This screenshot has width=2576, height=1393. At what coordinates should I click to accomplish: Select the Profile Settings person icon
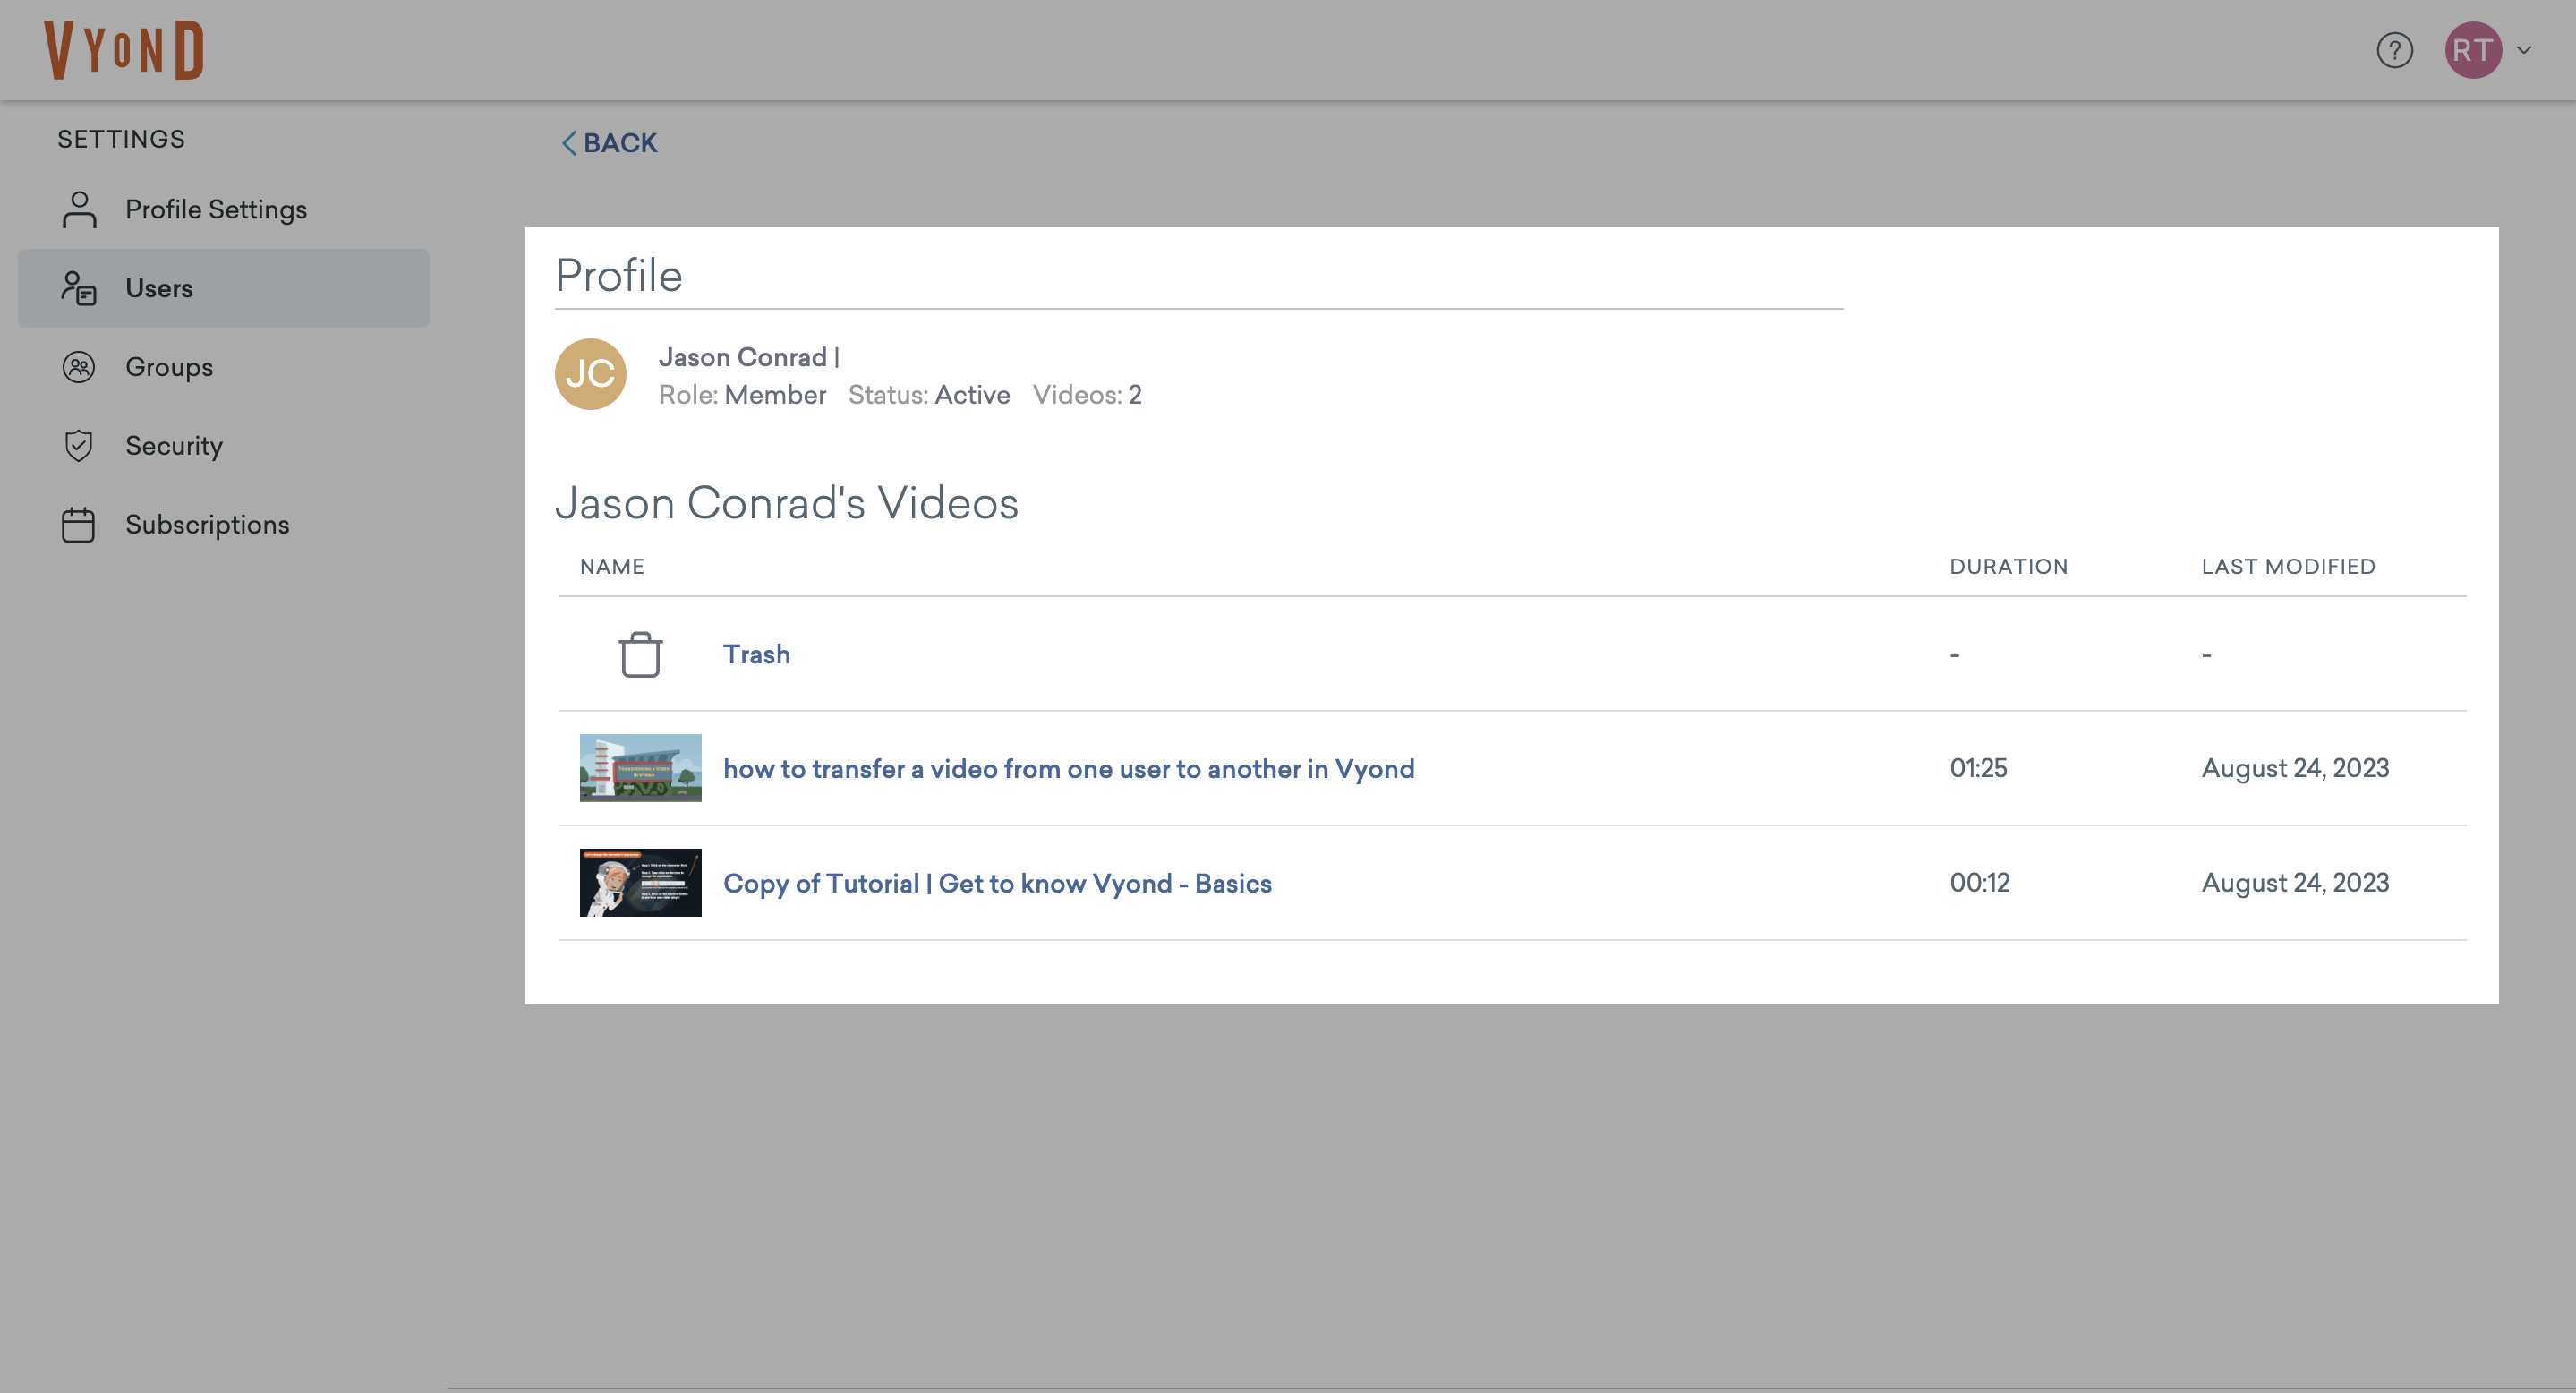pos(80,209)
